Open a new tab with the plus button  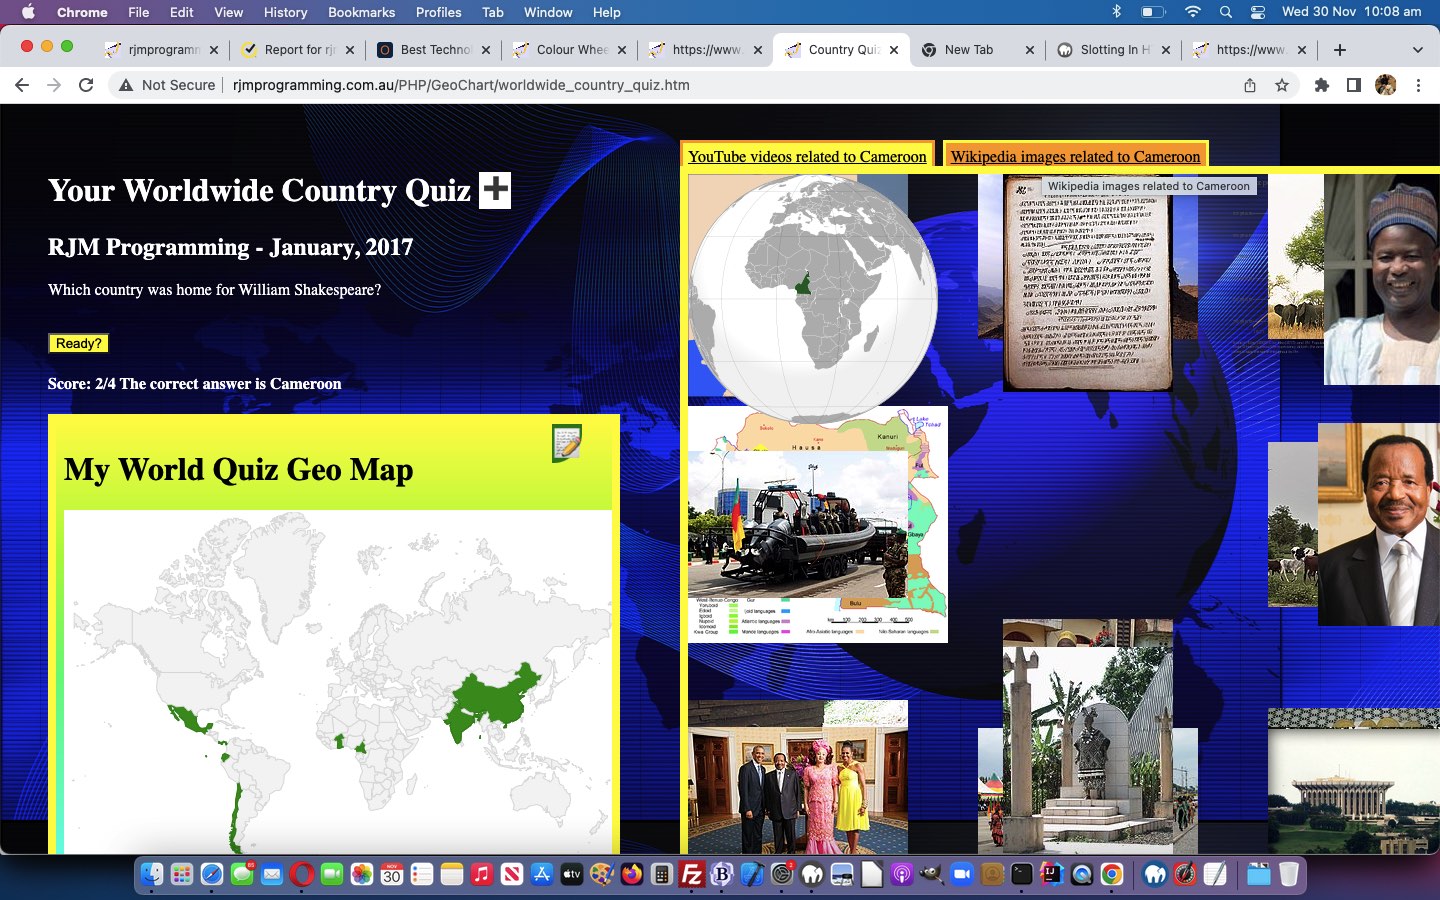1340,49
